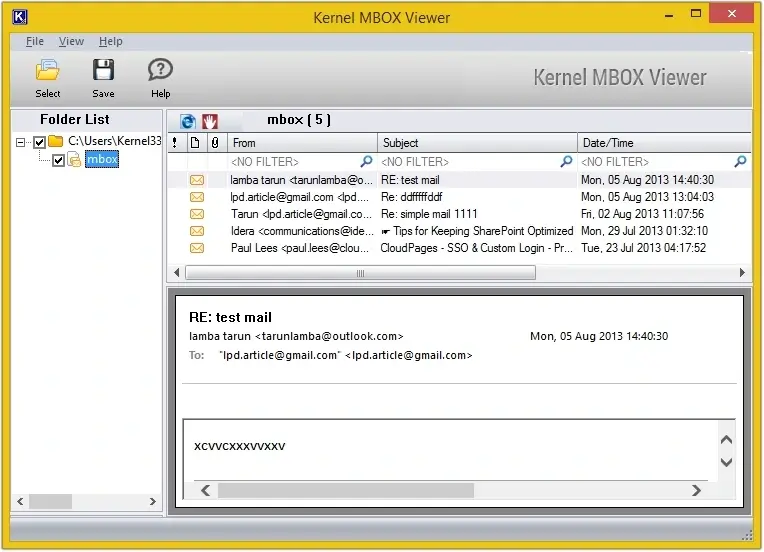Click envelope icon of Idera mail
The width and height of the screenshot is (764, 552).
[x=197, y=231]
